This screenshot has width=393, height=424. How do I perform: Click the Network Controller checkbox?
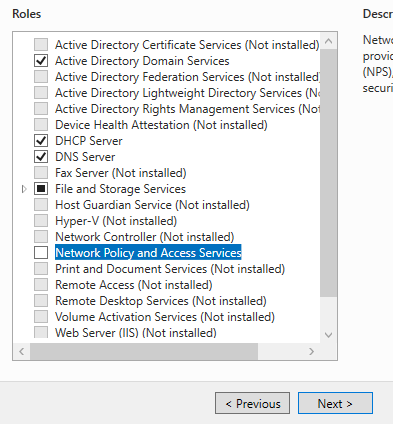pos(41,237)
